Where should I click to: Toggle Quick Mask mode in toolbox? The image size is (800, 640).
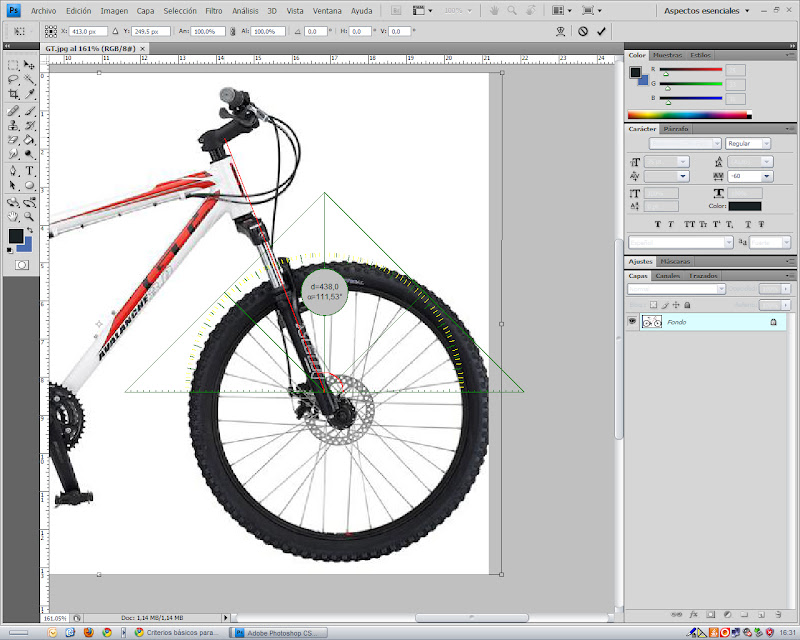pyautogui.click(x=21, y=265)
